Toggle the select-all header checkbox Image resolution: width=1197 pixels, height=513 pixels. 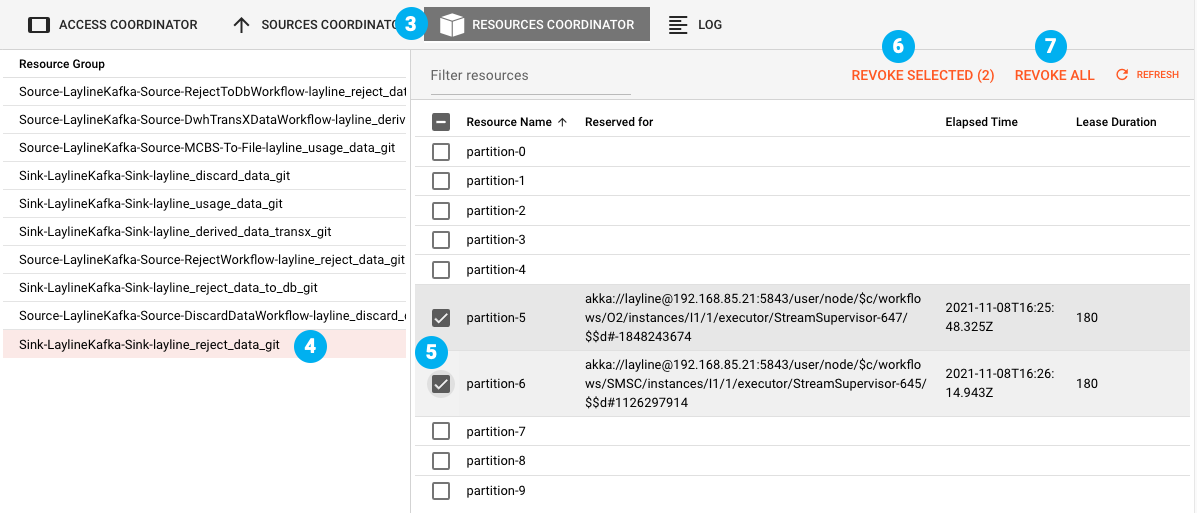(x=441, y=122)
